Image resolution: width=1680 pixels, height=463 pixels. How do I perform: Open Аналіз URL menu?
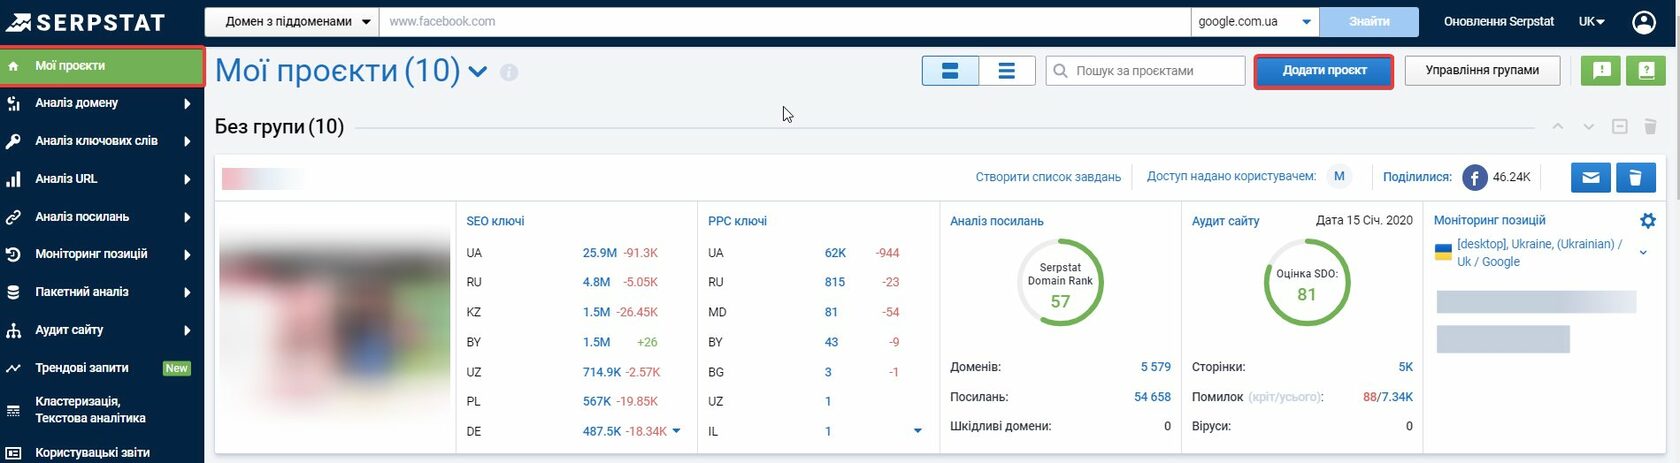coord(102,179)
